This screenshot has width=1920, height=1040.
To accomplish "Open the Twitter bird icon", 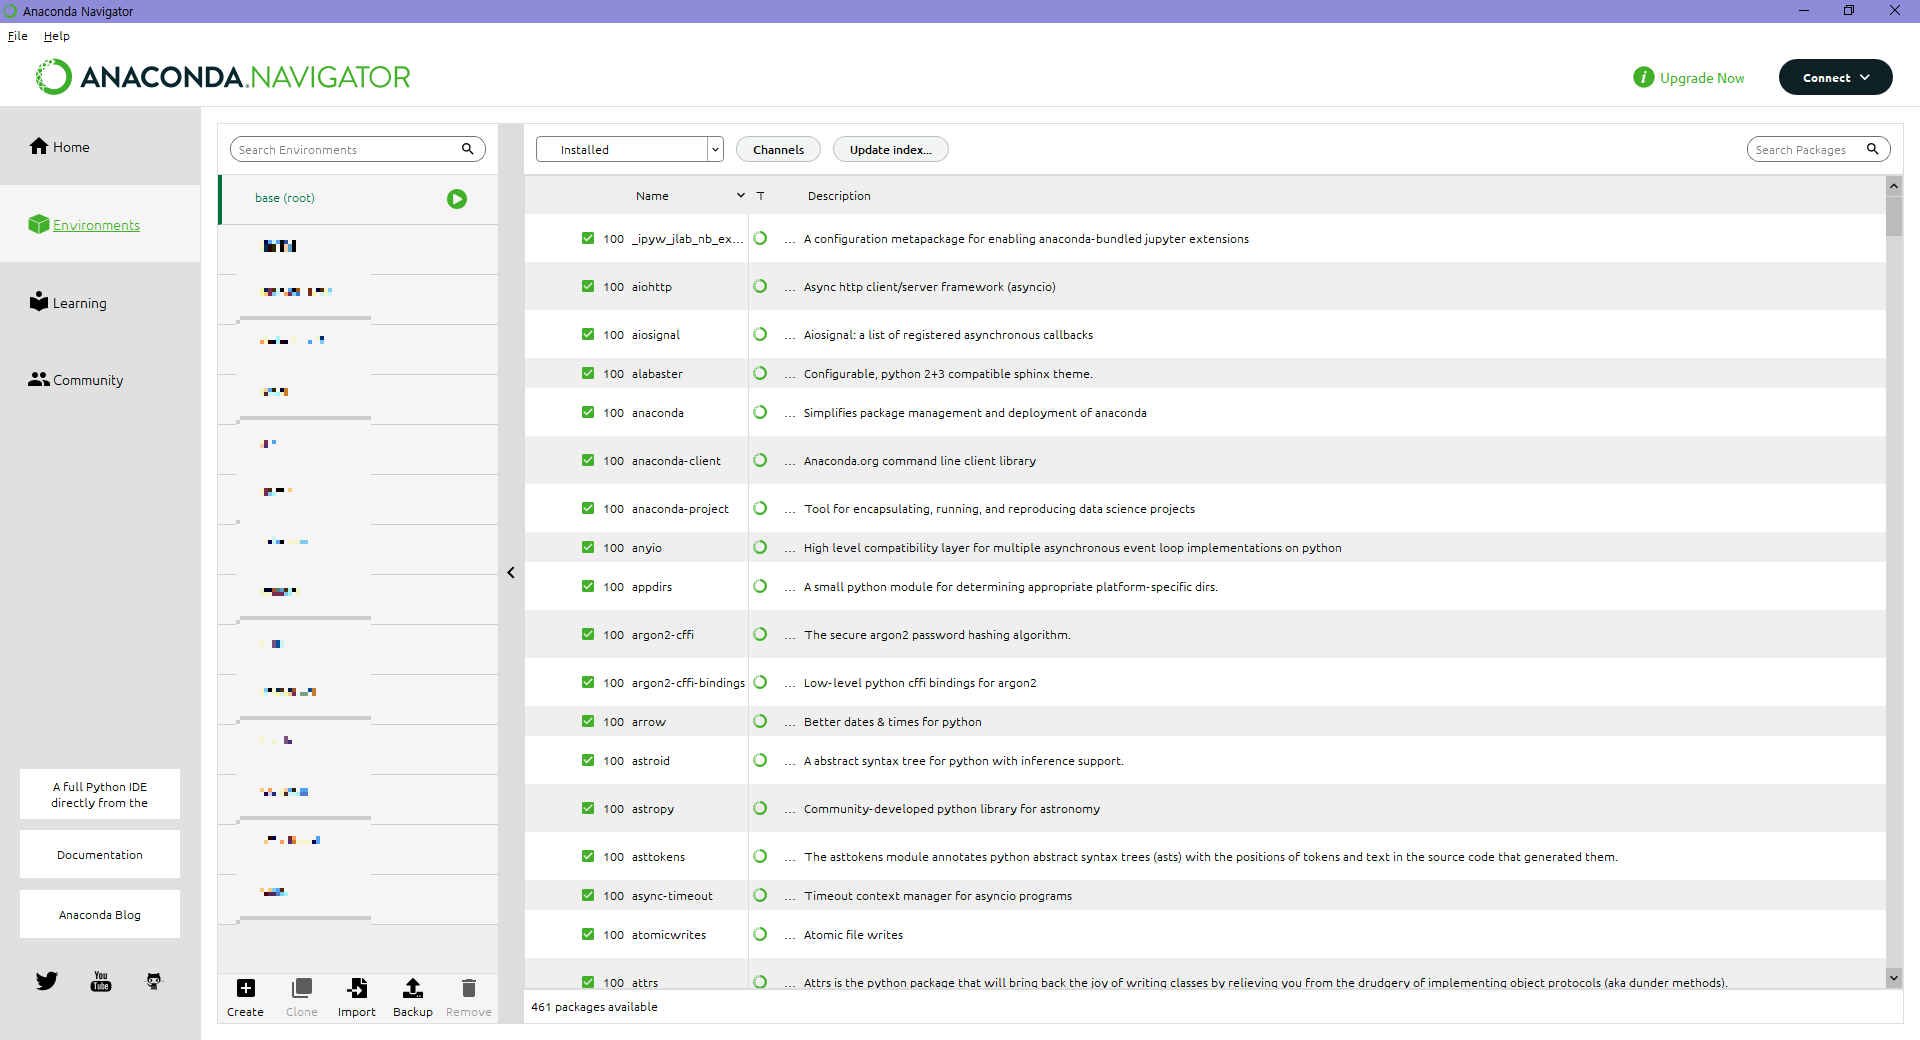I will click(x=47, y=981).
